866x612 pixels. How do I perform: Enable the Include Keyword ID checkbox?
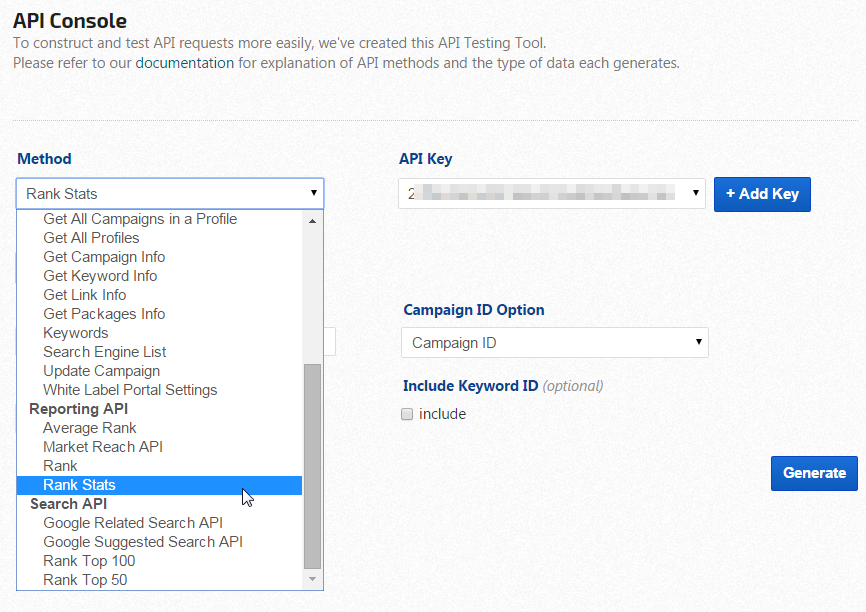click(x=407, y=414)
